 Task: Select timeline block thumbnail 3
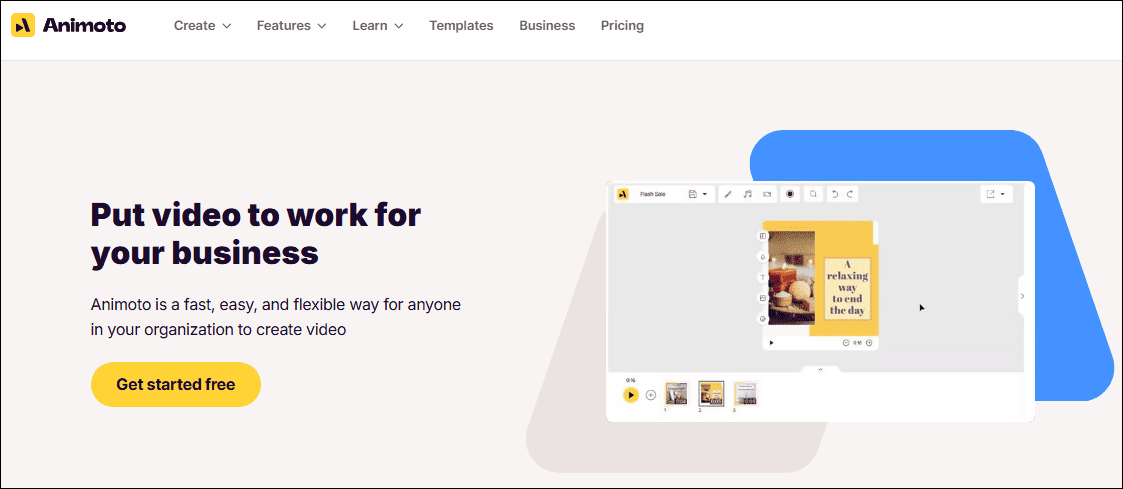(745, 394)
